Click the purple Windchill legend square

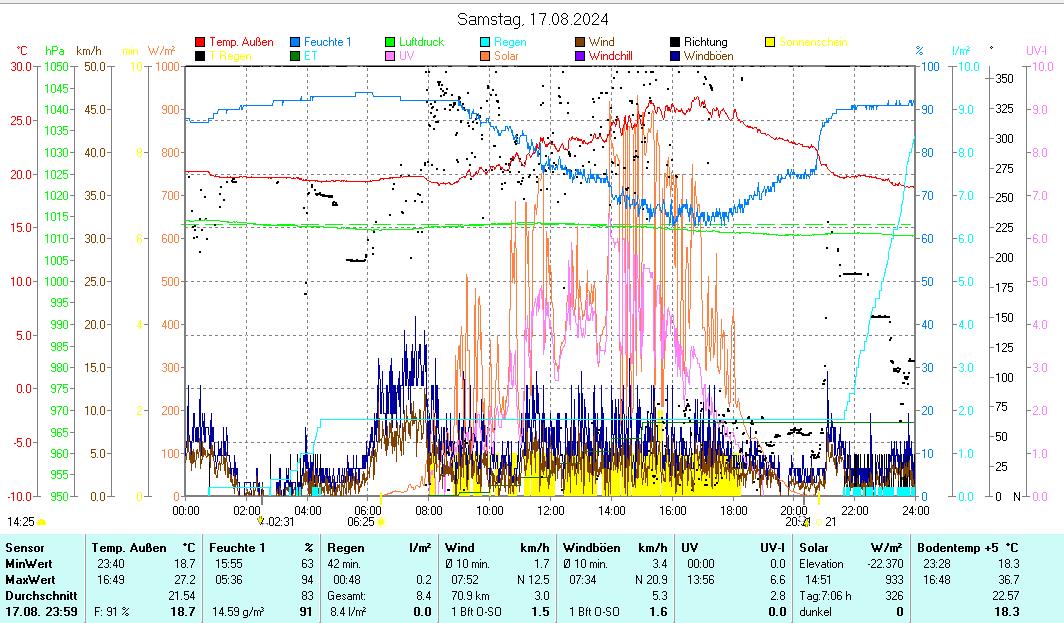[x=580, y=56]
